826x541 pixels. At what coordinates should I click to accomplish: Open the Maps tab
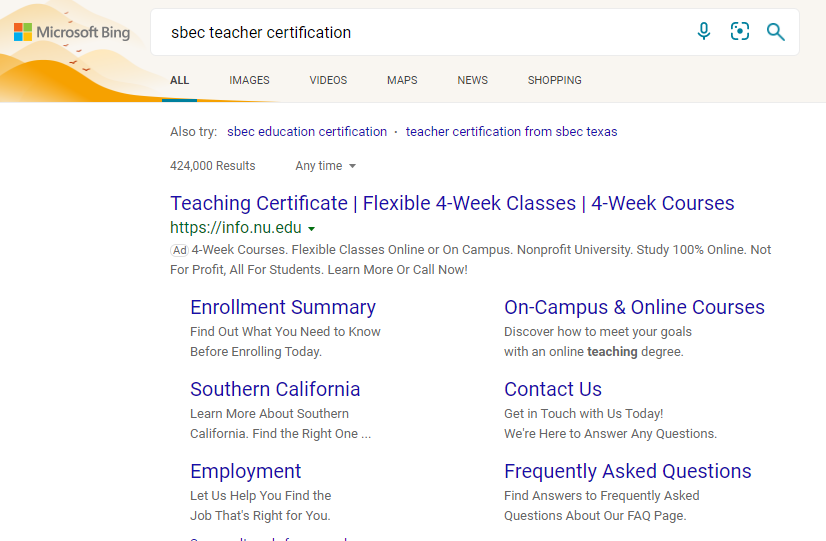tap(402, 80)
